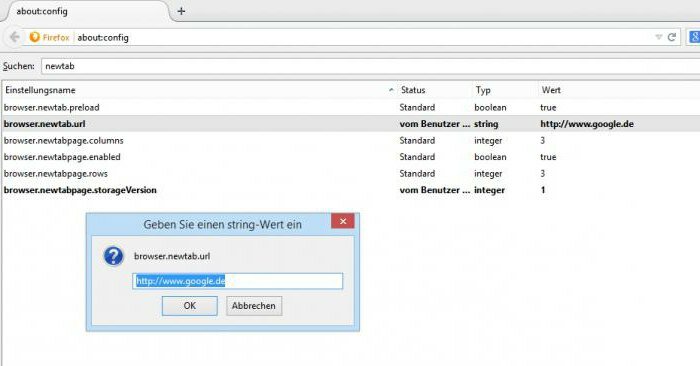Sort by the Status column header
Viewport: 700px width, 366px height.
coord(413,90)
